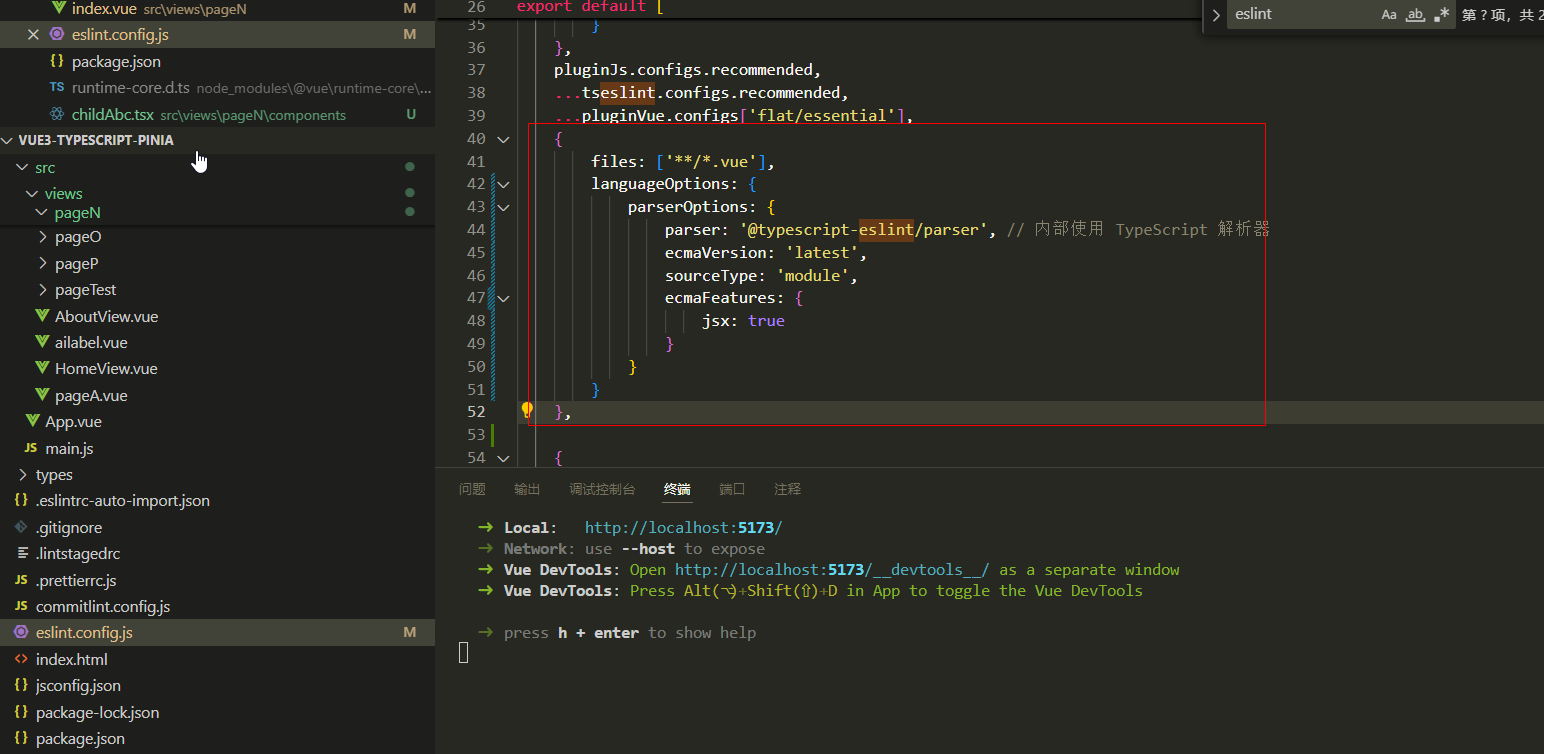Click the React icon of childAbc.tsx

pos(57,114)
